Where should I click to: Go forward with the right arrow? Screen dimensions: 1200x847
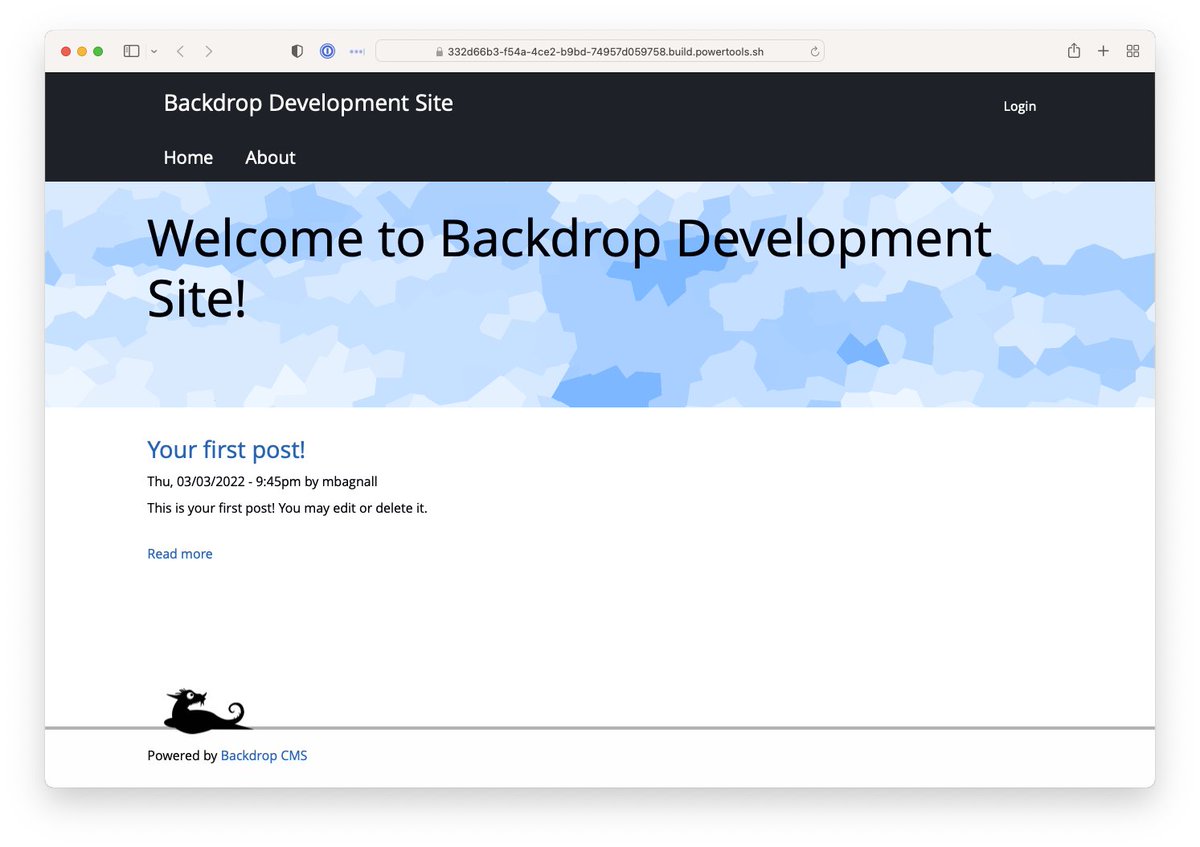(x=208, y=51)
